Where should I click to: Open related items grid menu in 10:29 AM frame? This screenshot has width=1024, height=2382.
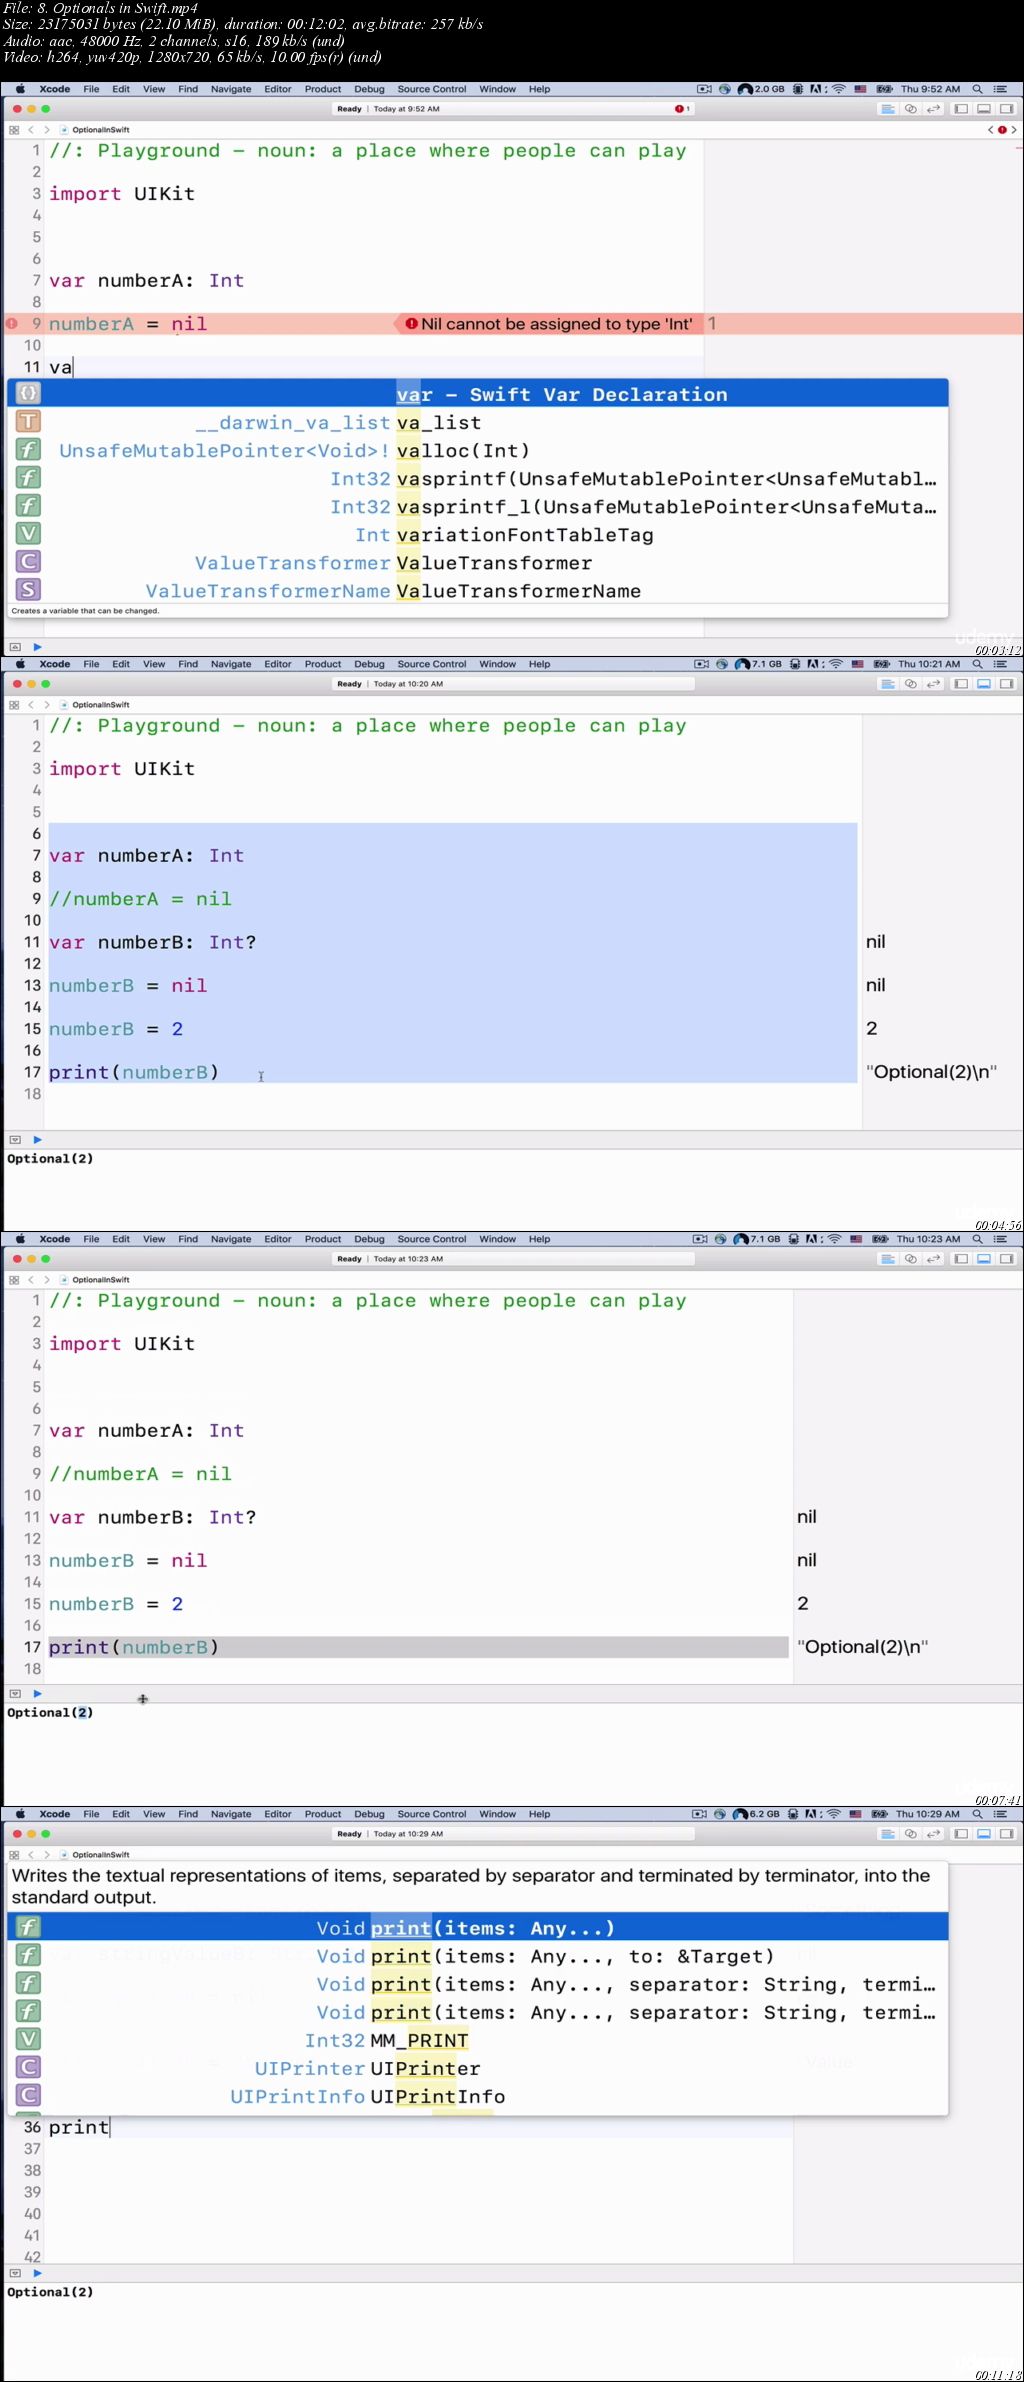tap(14, 1855)
